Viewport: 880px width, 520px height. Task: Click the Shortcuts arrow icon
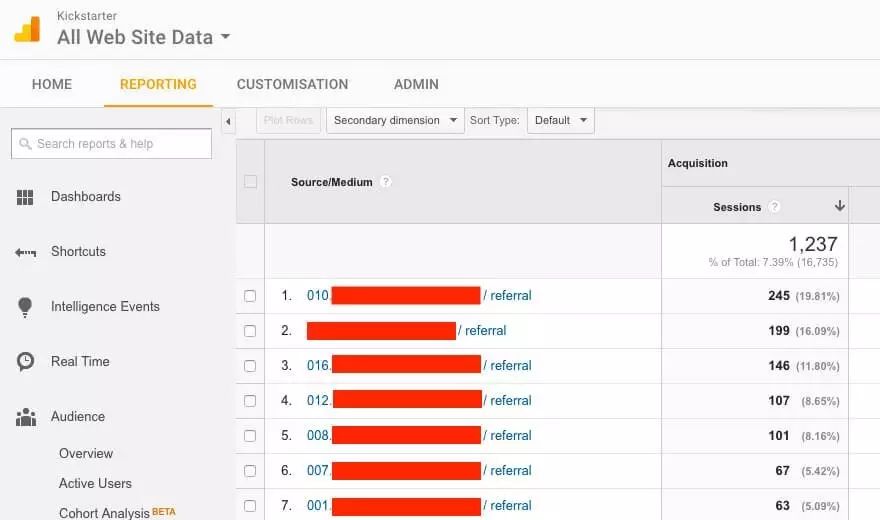(25, 252)
